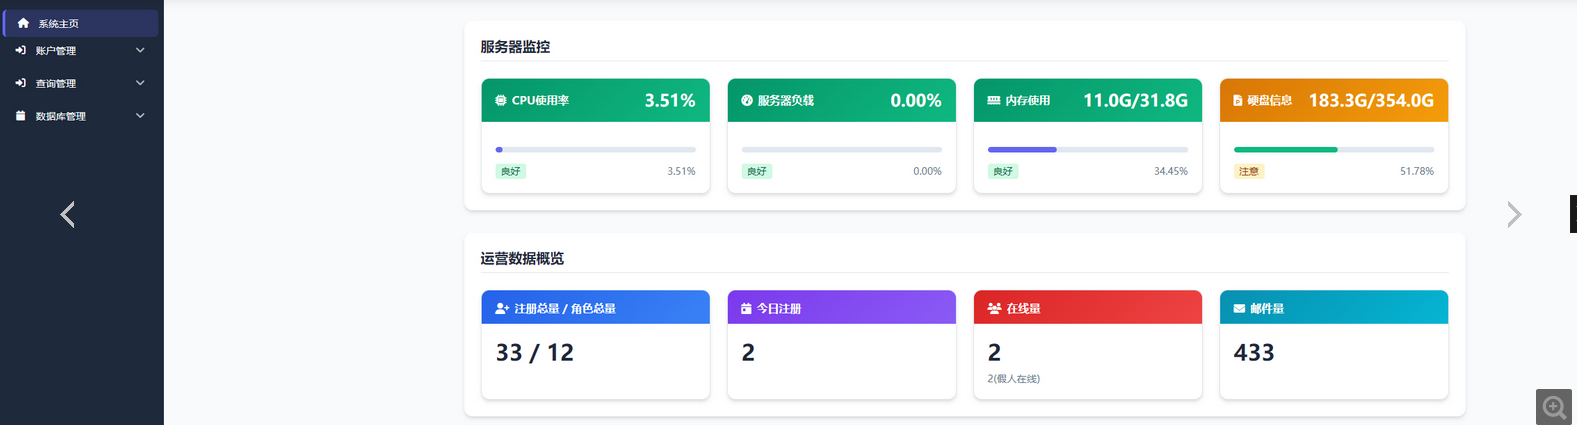Click the zoom magnifier icon in corner
1577x425 pixels.
[x=1554, y=407]
